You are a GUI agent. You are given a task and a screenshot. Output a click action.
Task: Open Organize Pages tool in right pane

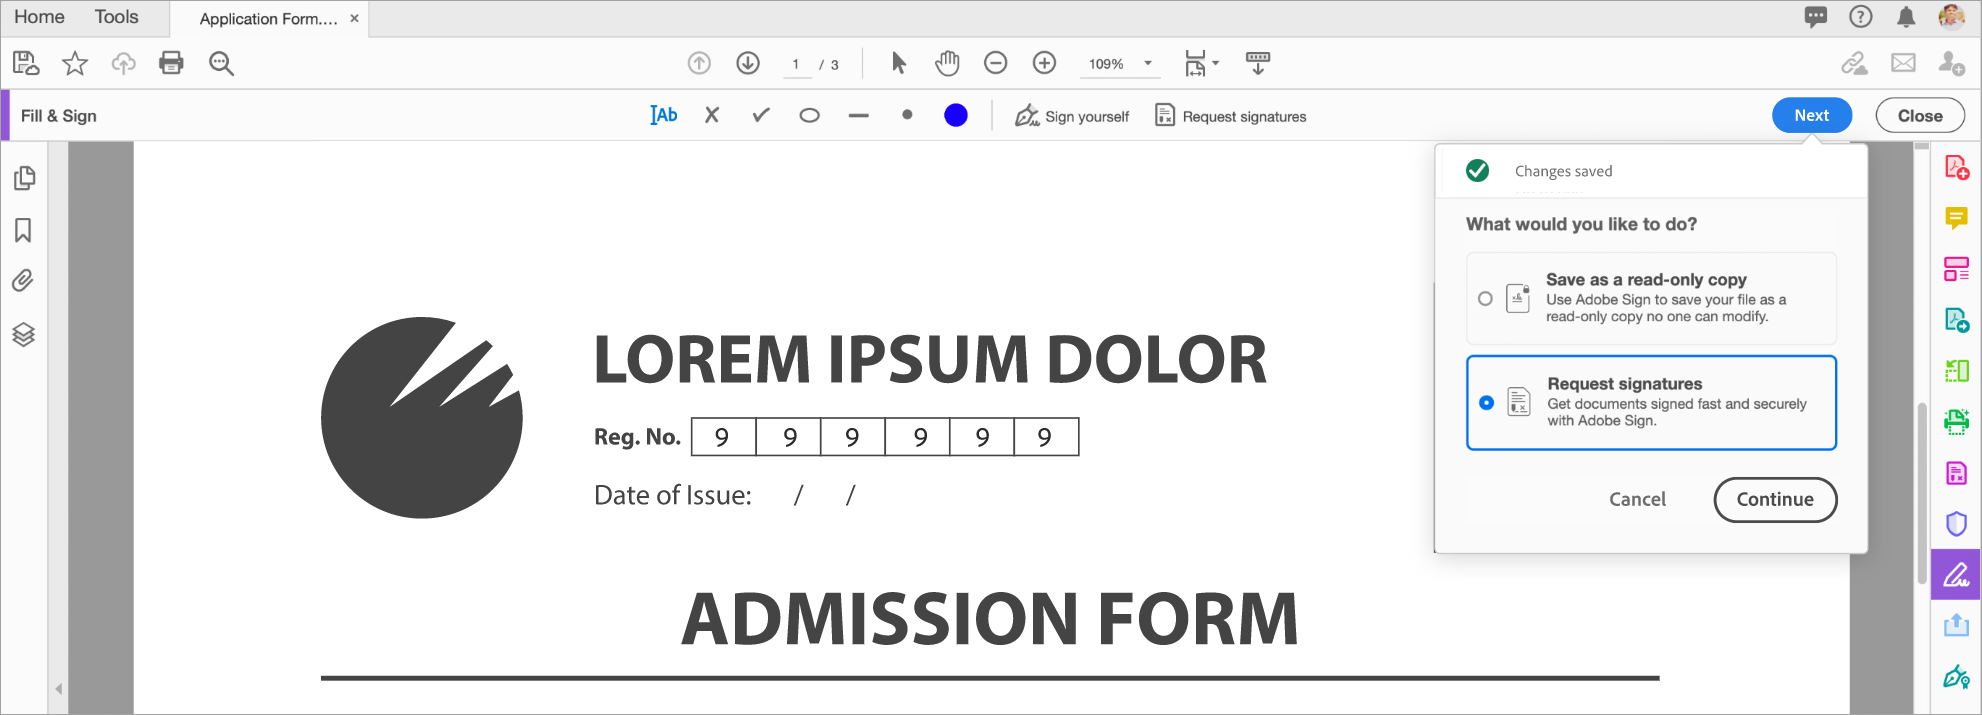pyautogui.click(x=1956, y=269)
